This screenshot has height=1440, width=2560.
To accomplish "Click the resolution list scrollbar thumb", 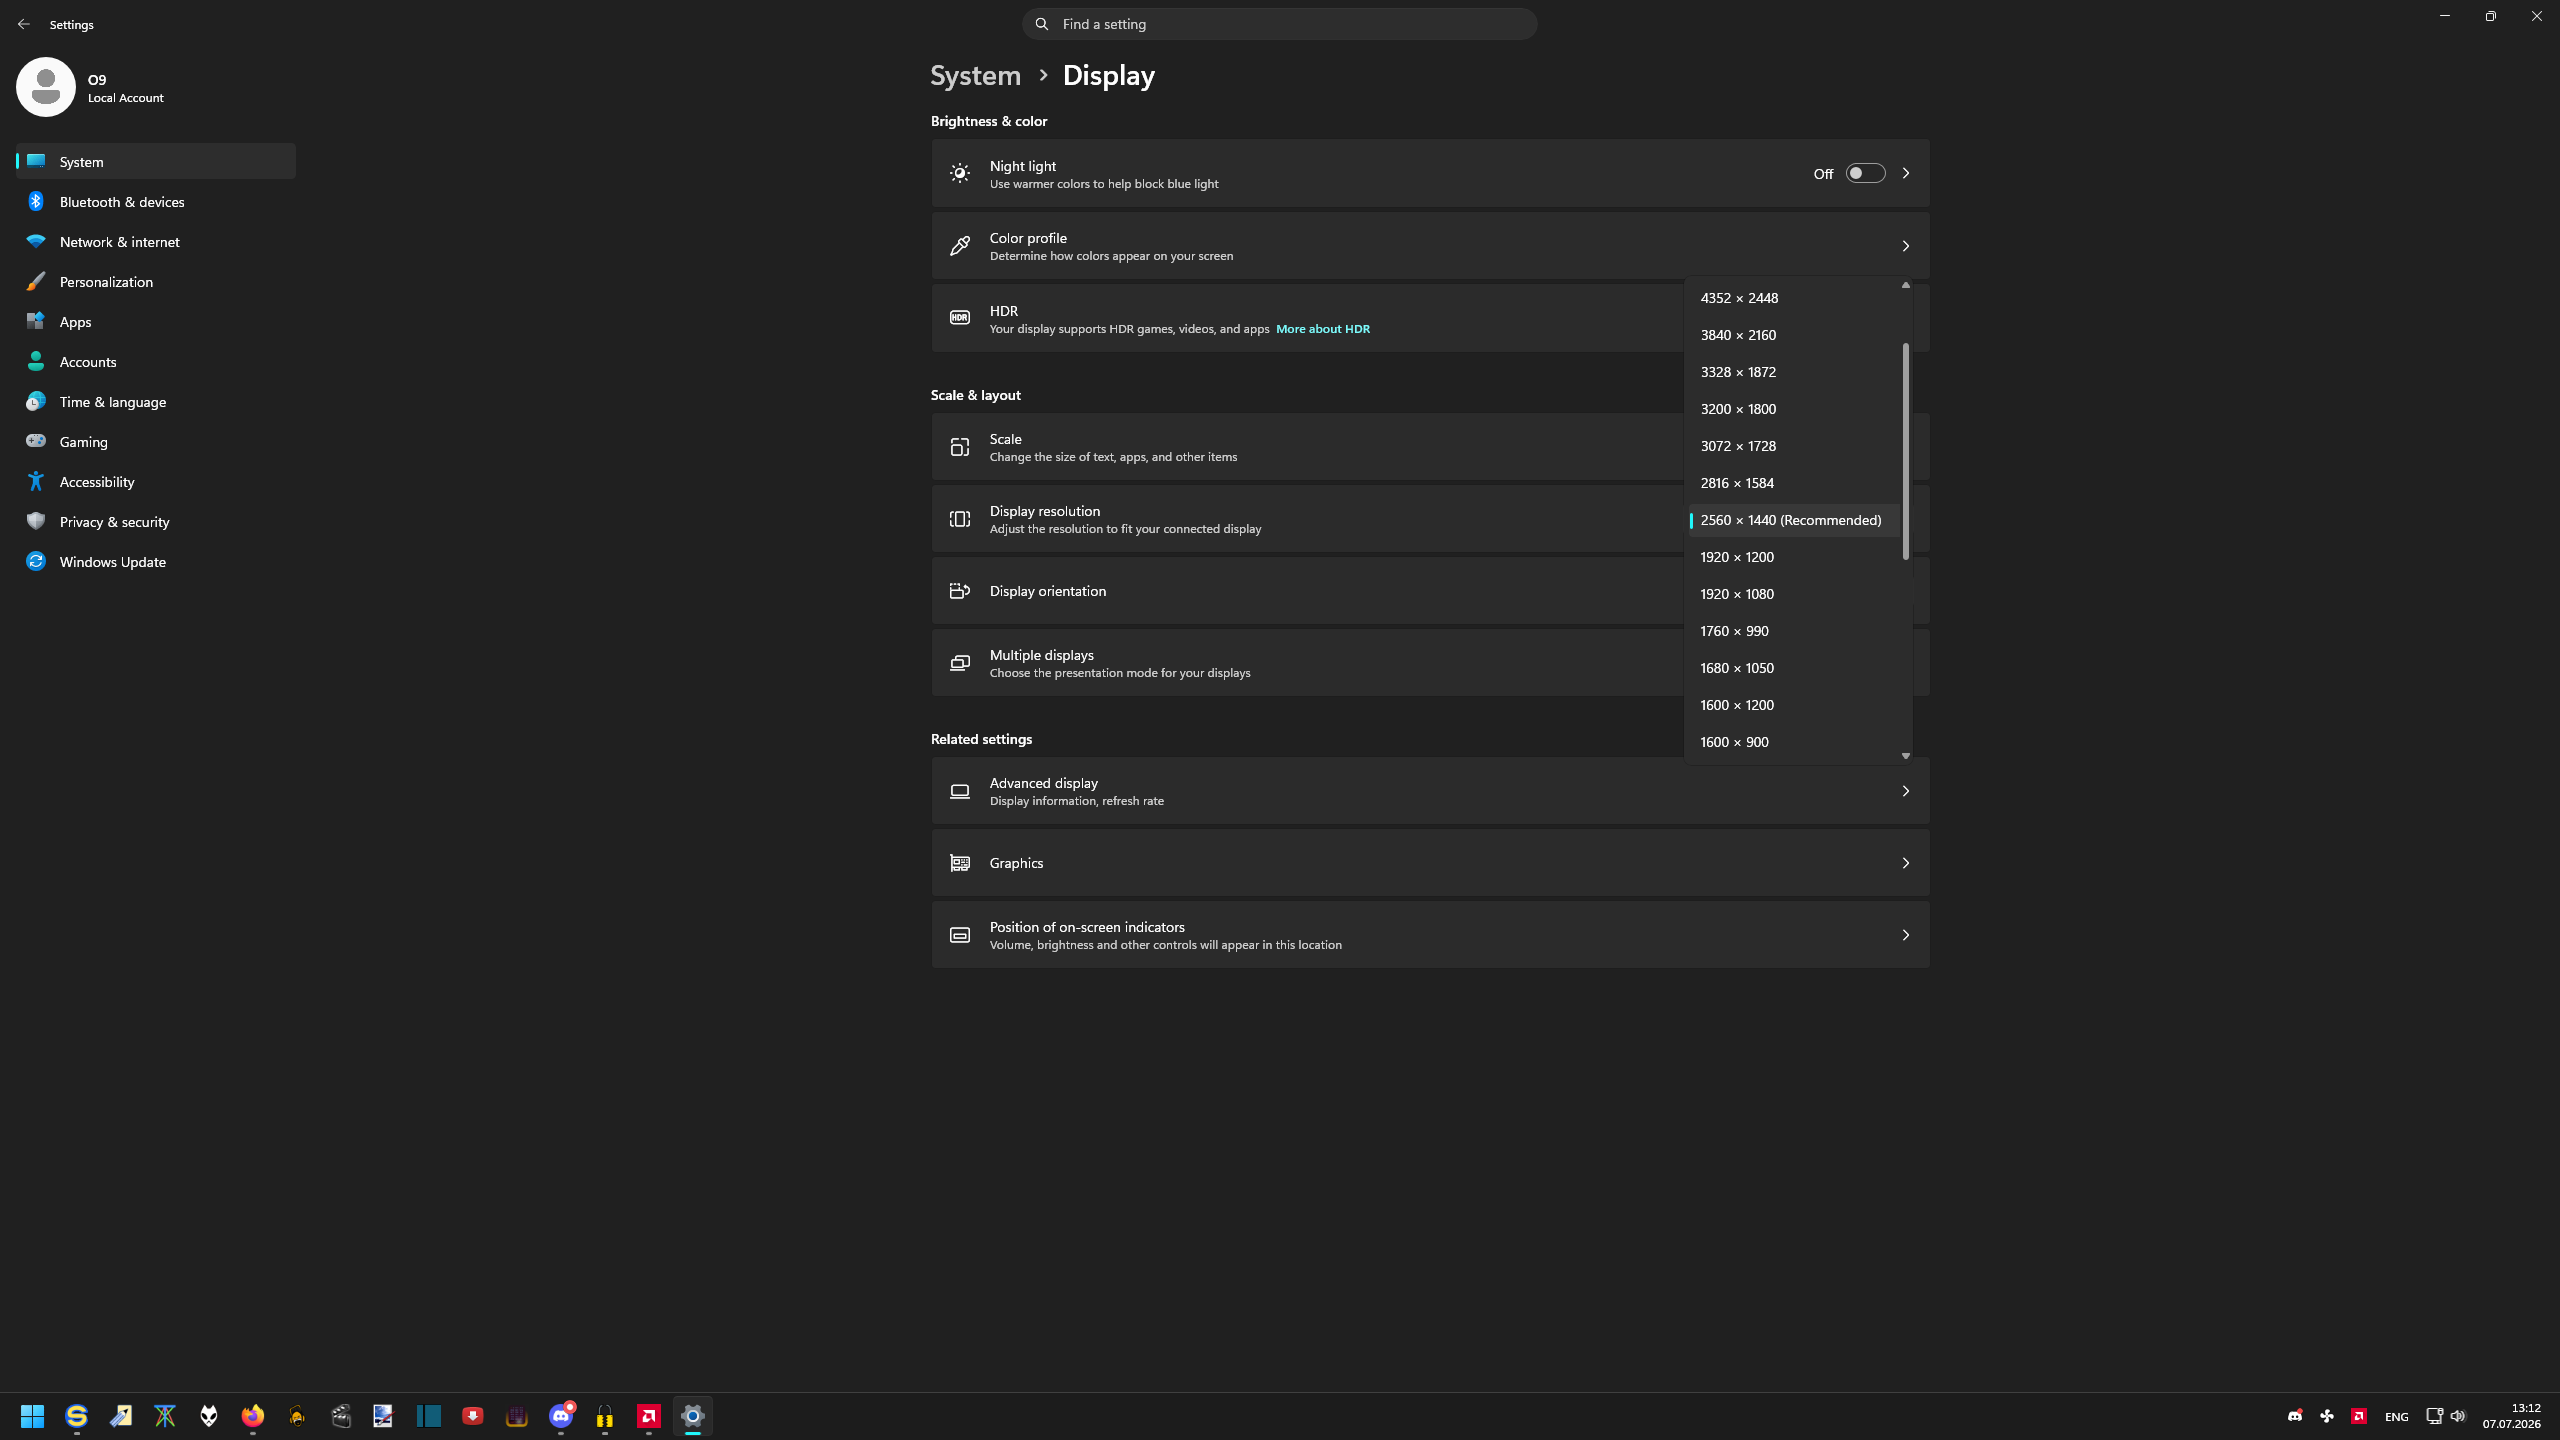I will (x=1906, y=451).
